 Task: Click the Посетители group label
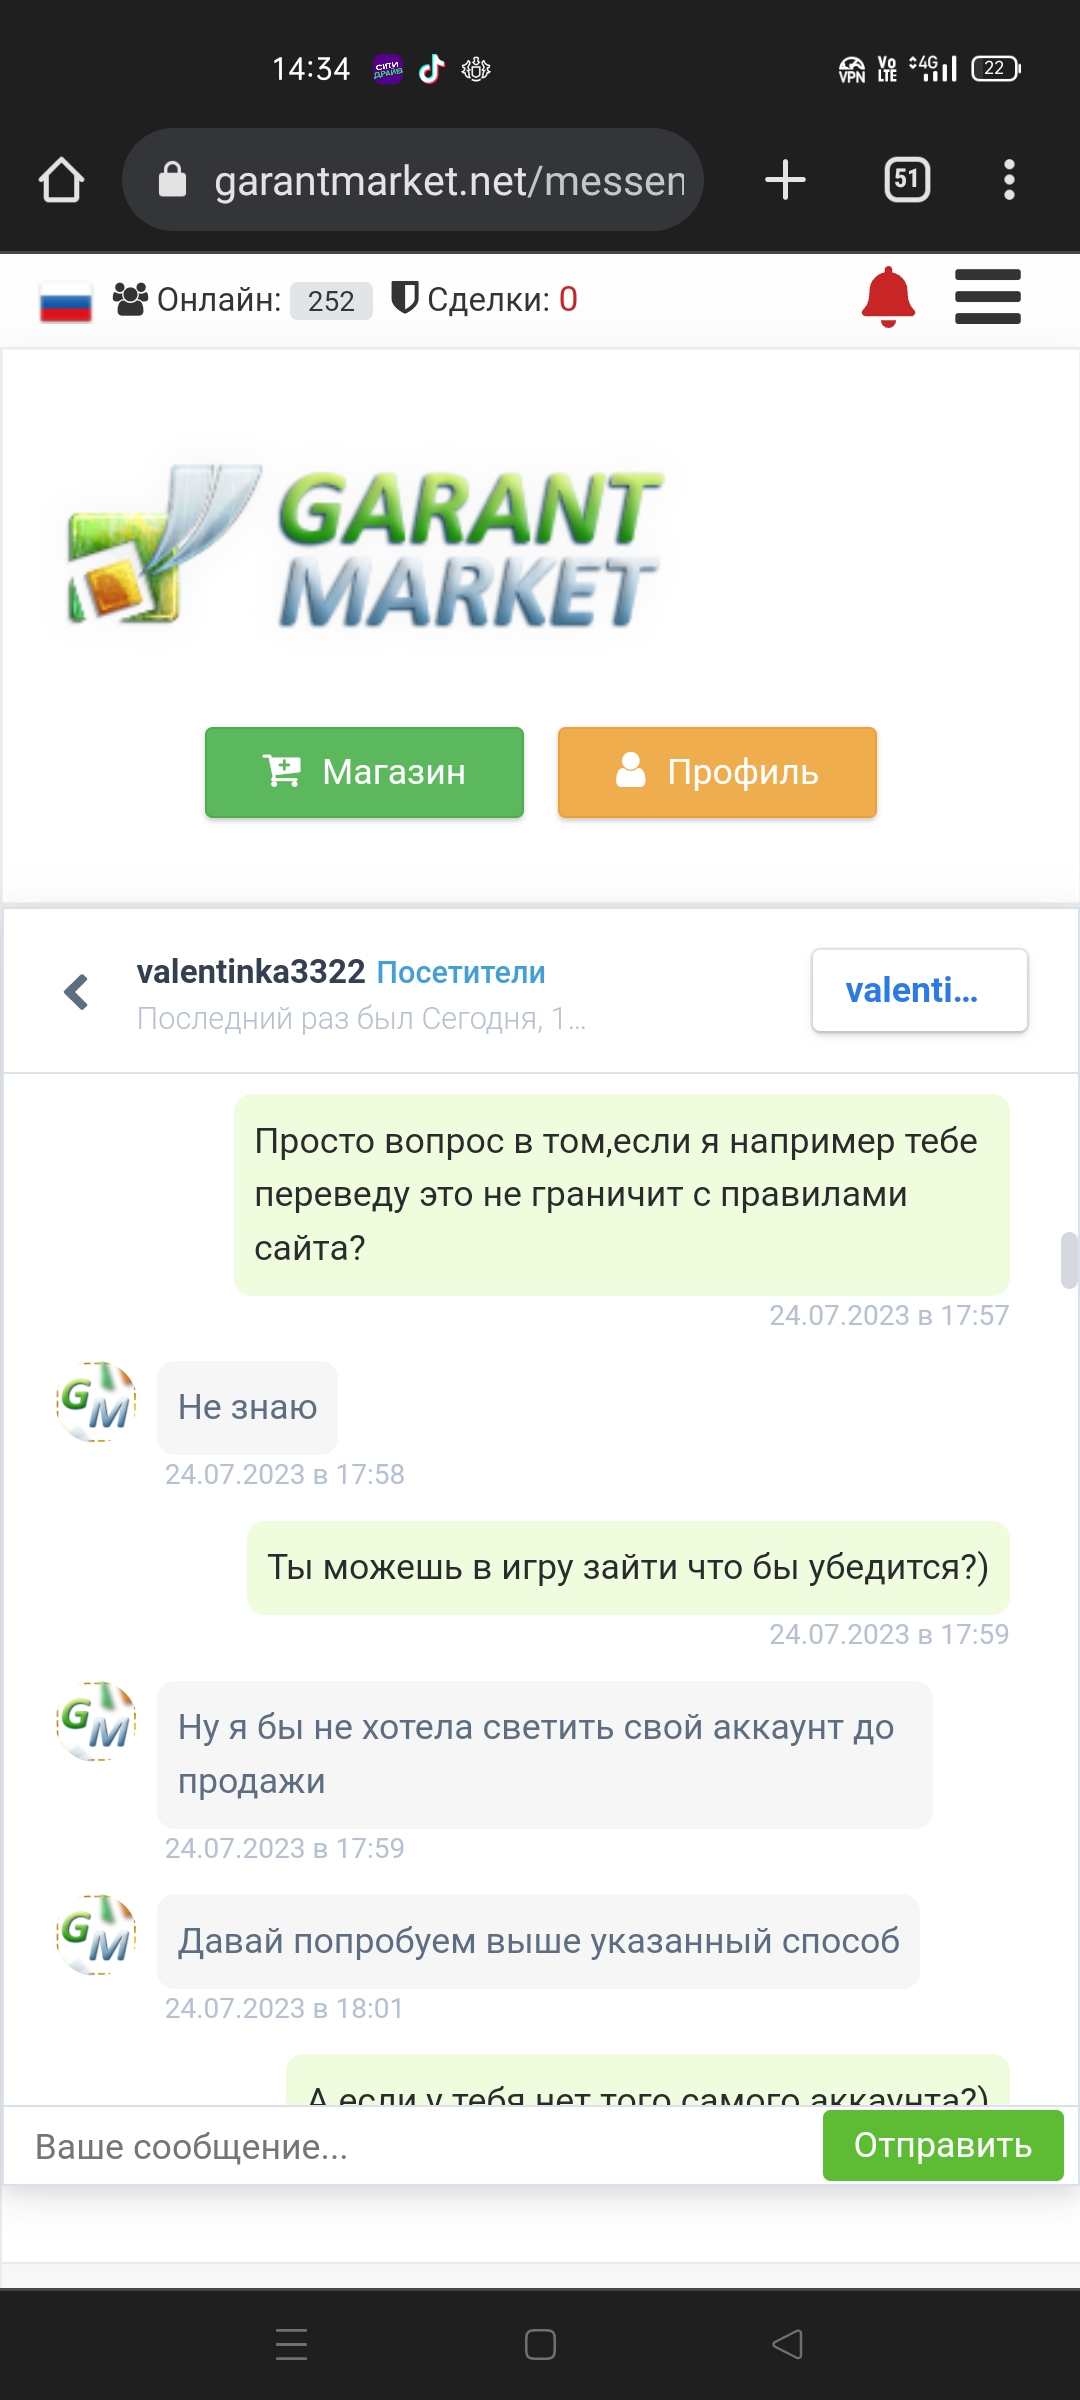coord(461,972)
